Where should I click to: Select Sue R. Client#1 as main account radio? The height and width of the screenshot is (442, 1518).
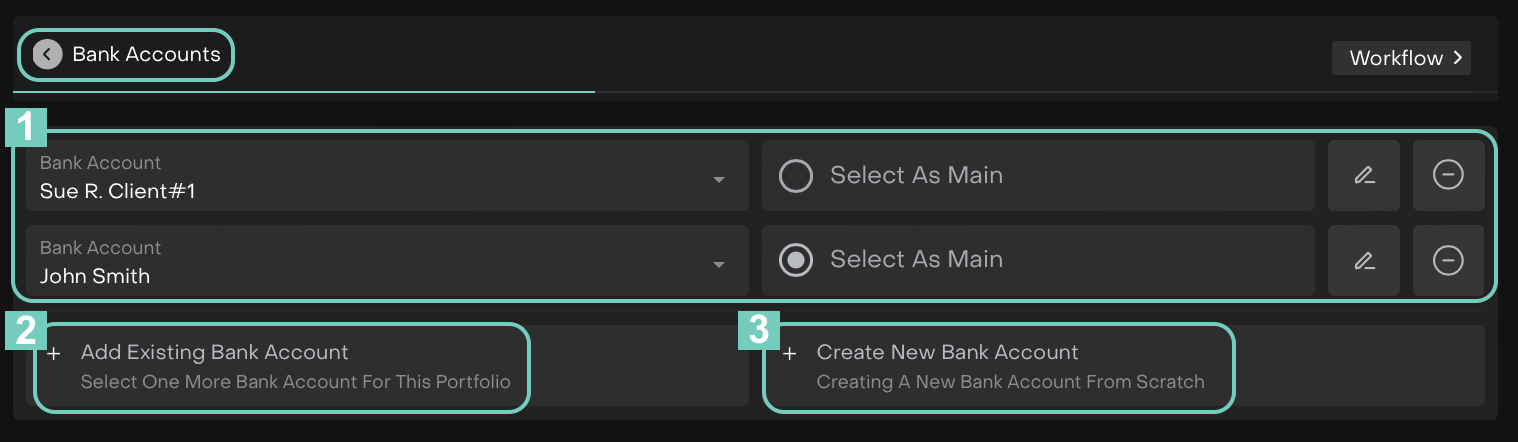point(796,176)
